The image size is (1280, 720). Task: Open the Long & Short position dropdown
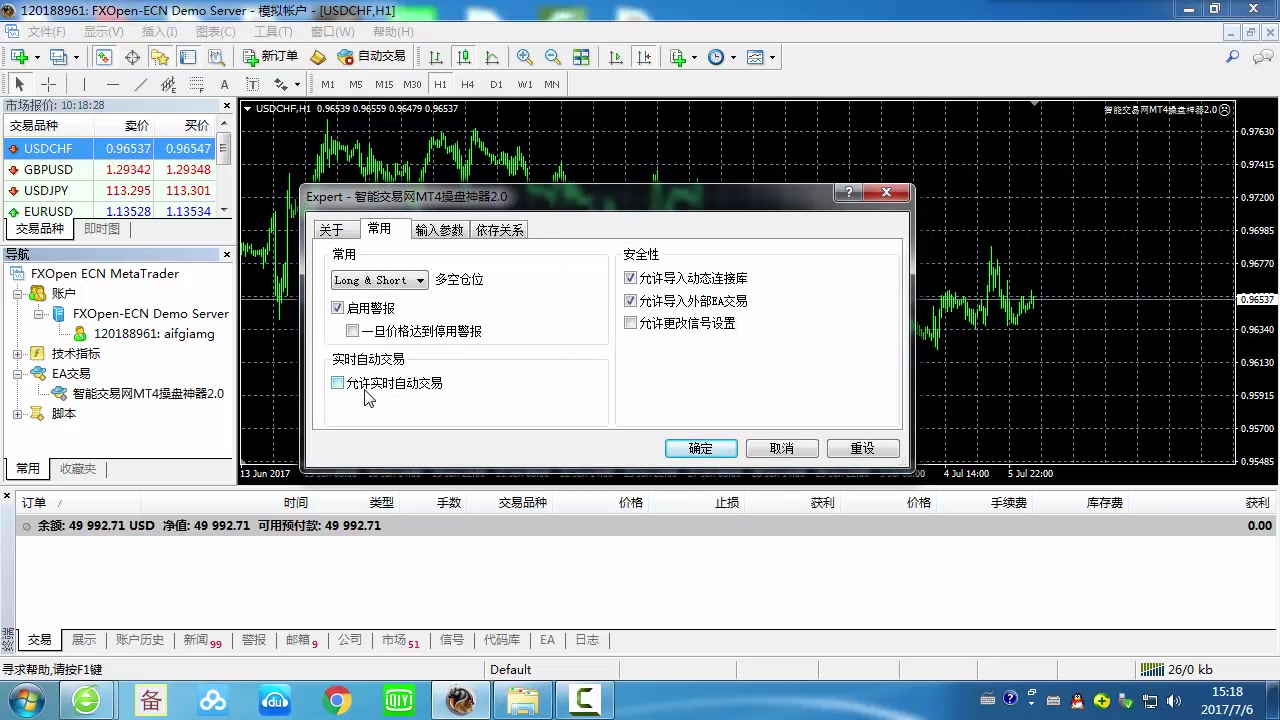pyautogui.click(x=379, y=280)
